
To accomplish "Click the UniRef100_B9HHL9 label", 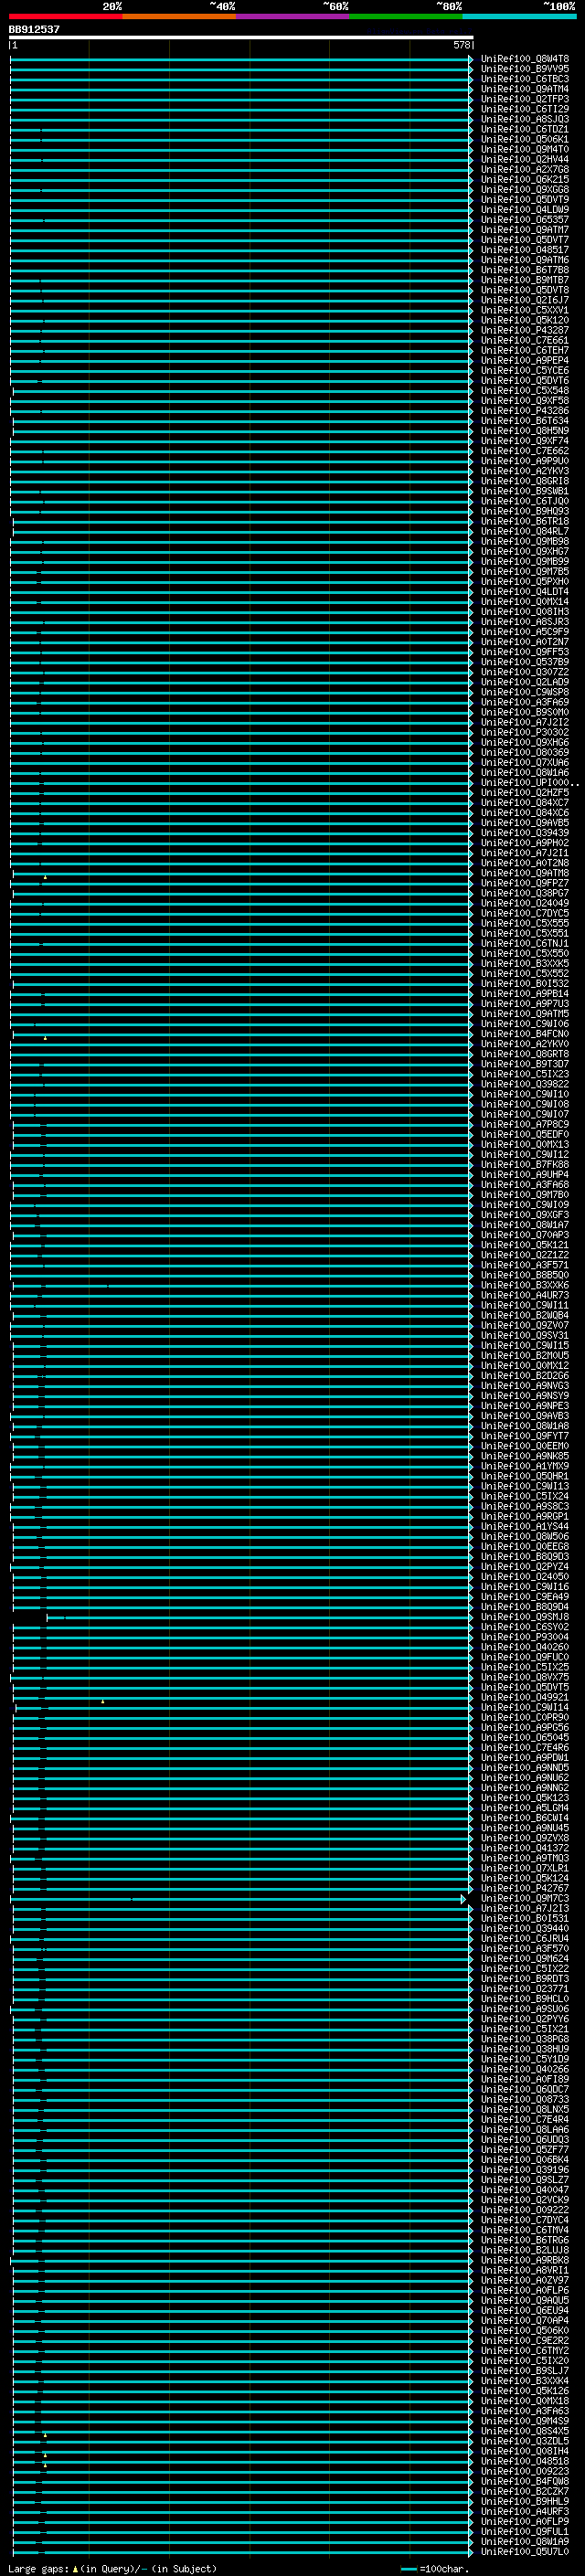I will pos(524,2501).
